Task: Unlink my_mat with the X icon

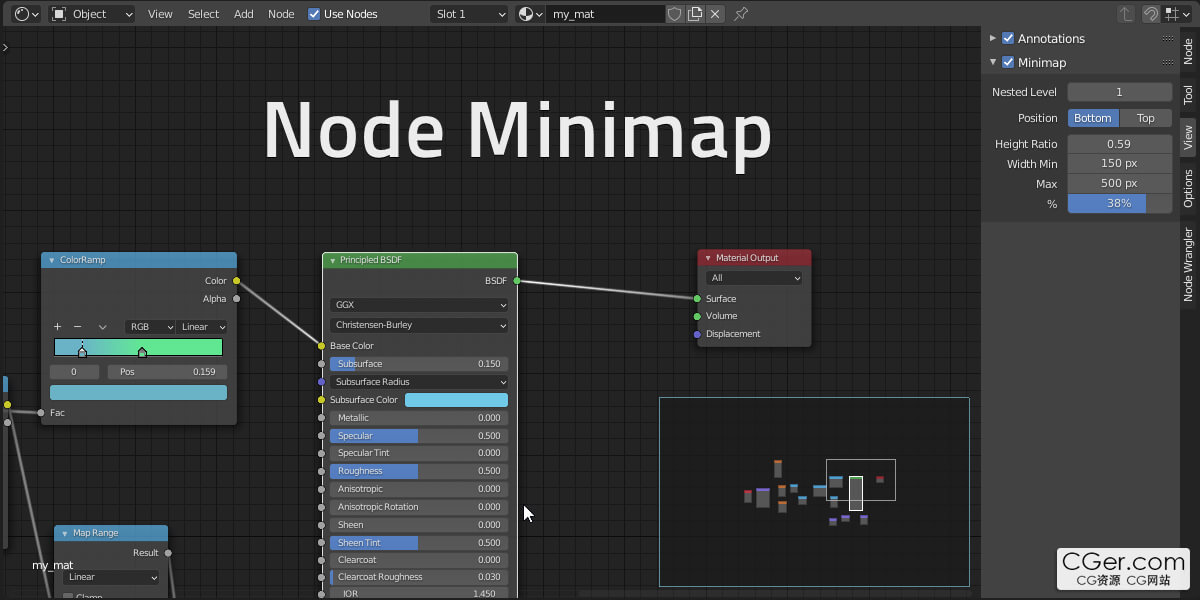Action: pyautogui.click(x=716, y=14)
